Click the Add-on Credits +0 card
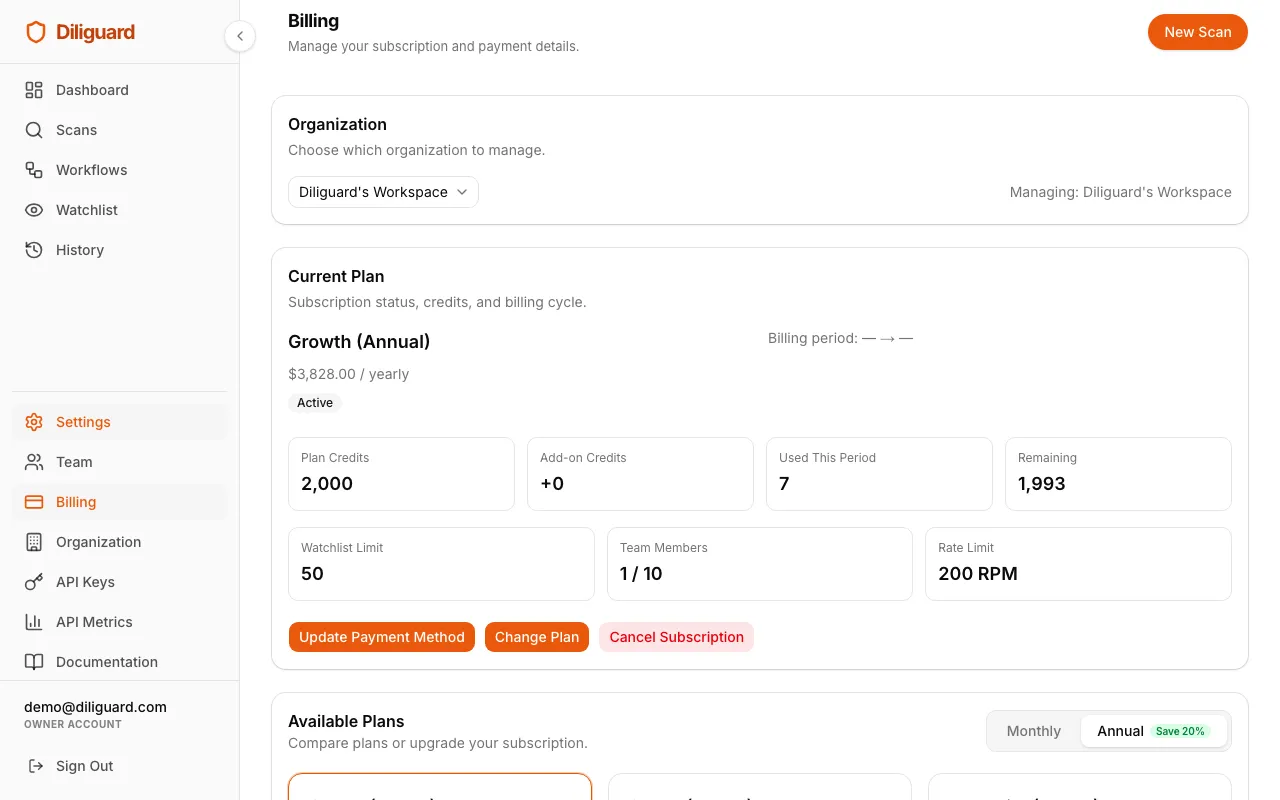1280x800 pixels. click(x=640, y=474)
